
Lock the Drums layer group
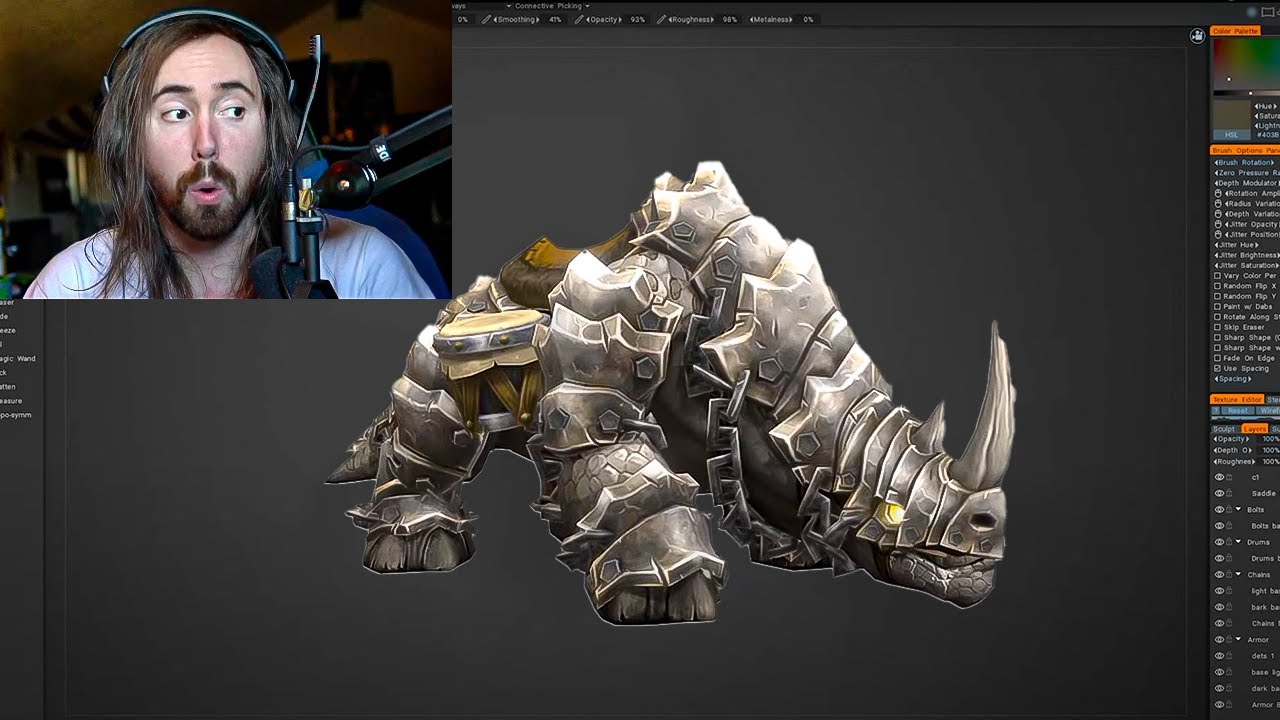pyautogui.click(x=1229, y=542)
